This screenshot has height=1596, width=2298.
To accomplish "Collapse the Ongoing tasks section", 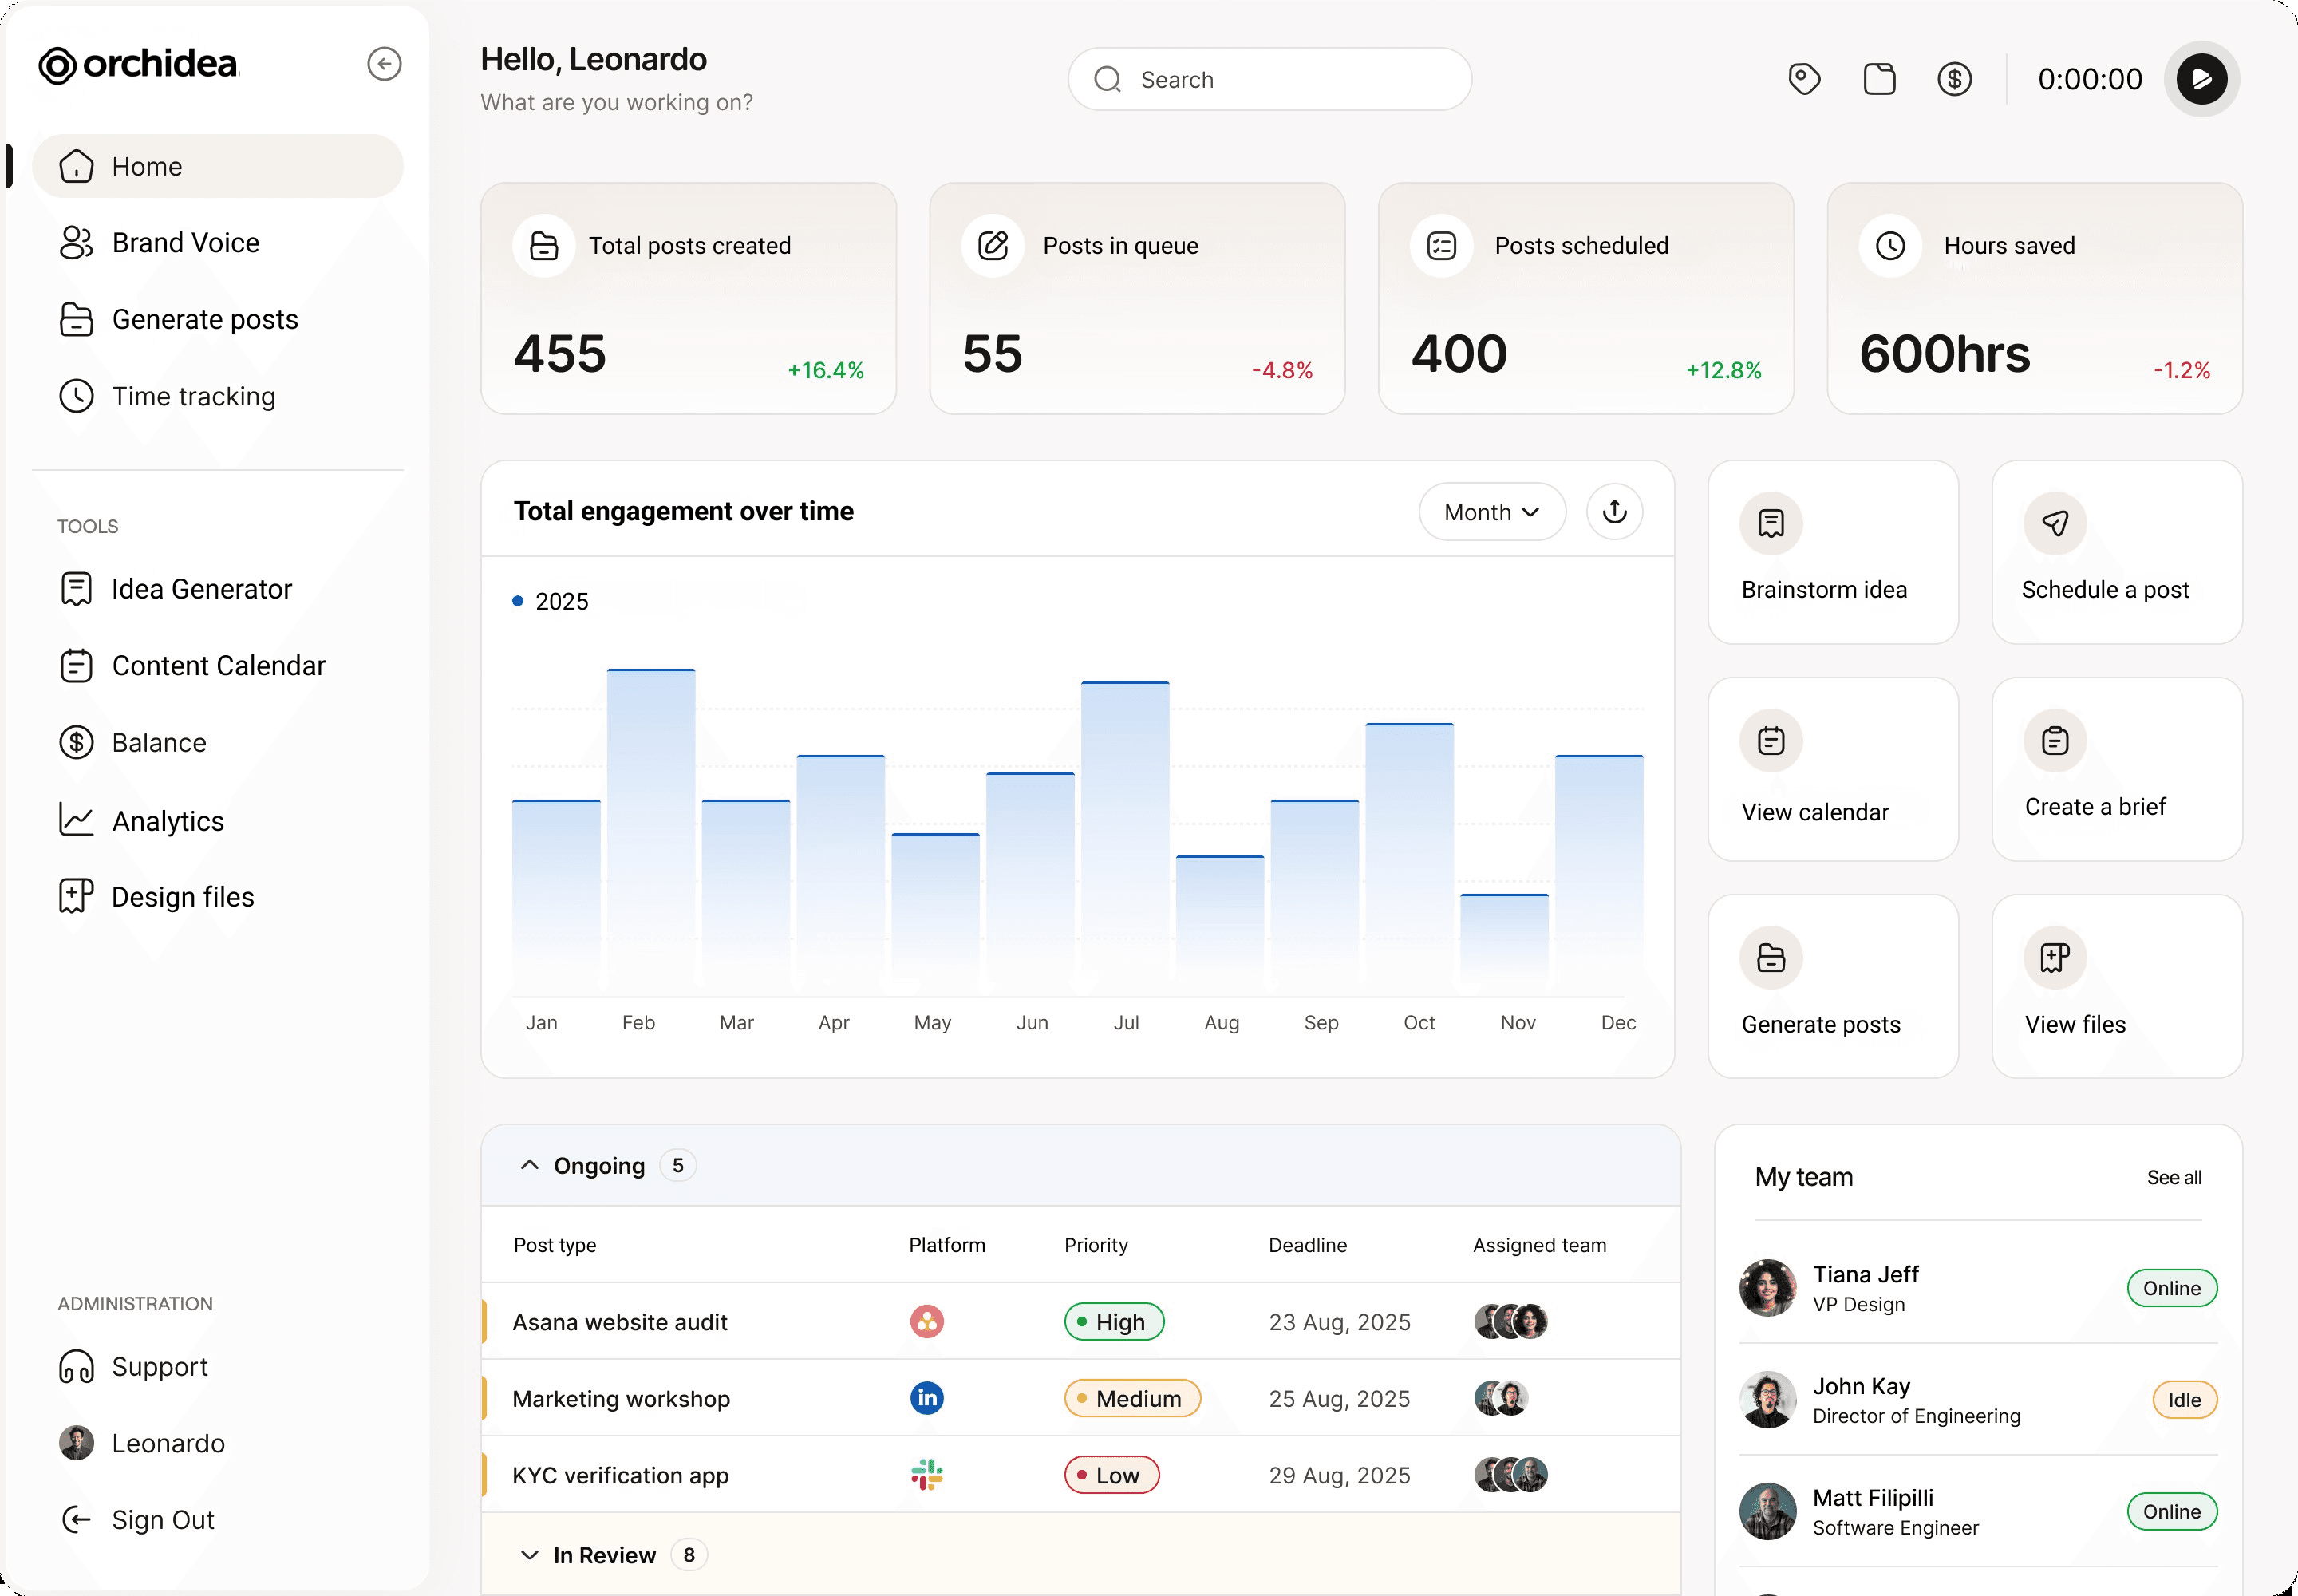I will point(530,1164).
